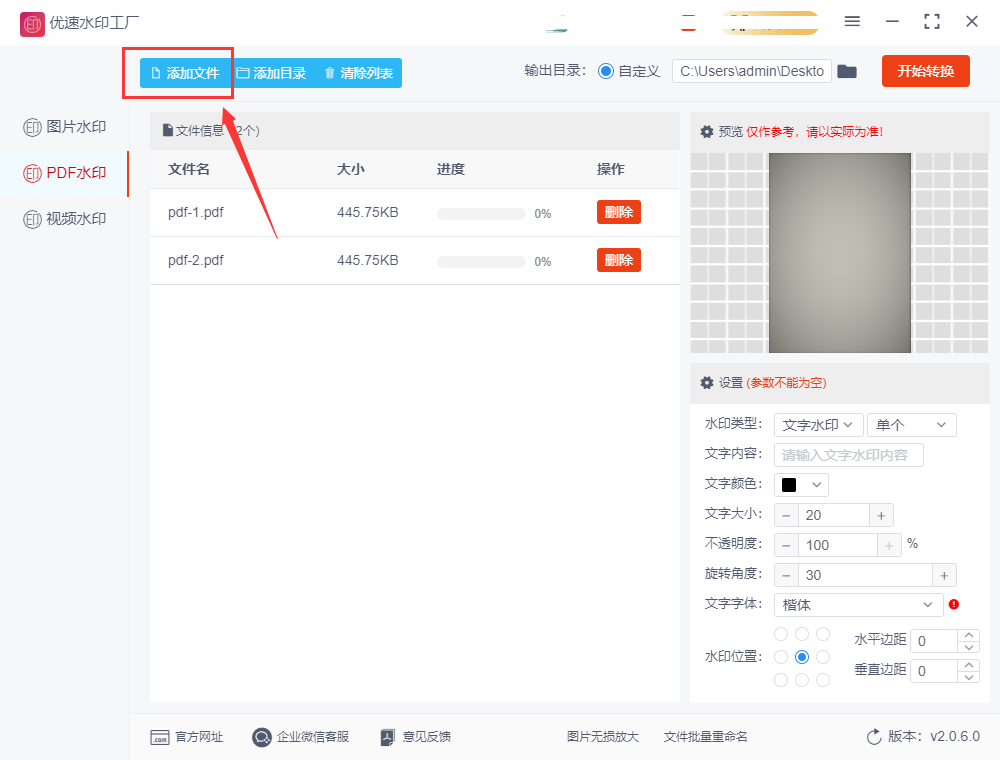Open 企业微信客服 customer service link
This screenshot has width=1000, height=760.
pyautogui.click(x=300, y=737)
